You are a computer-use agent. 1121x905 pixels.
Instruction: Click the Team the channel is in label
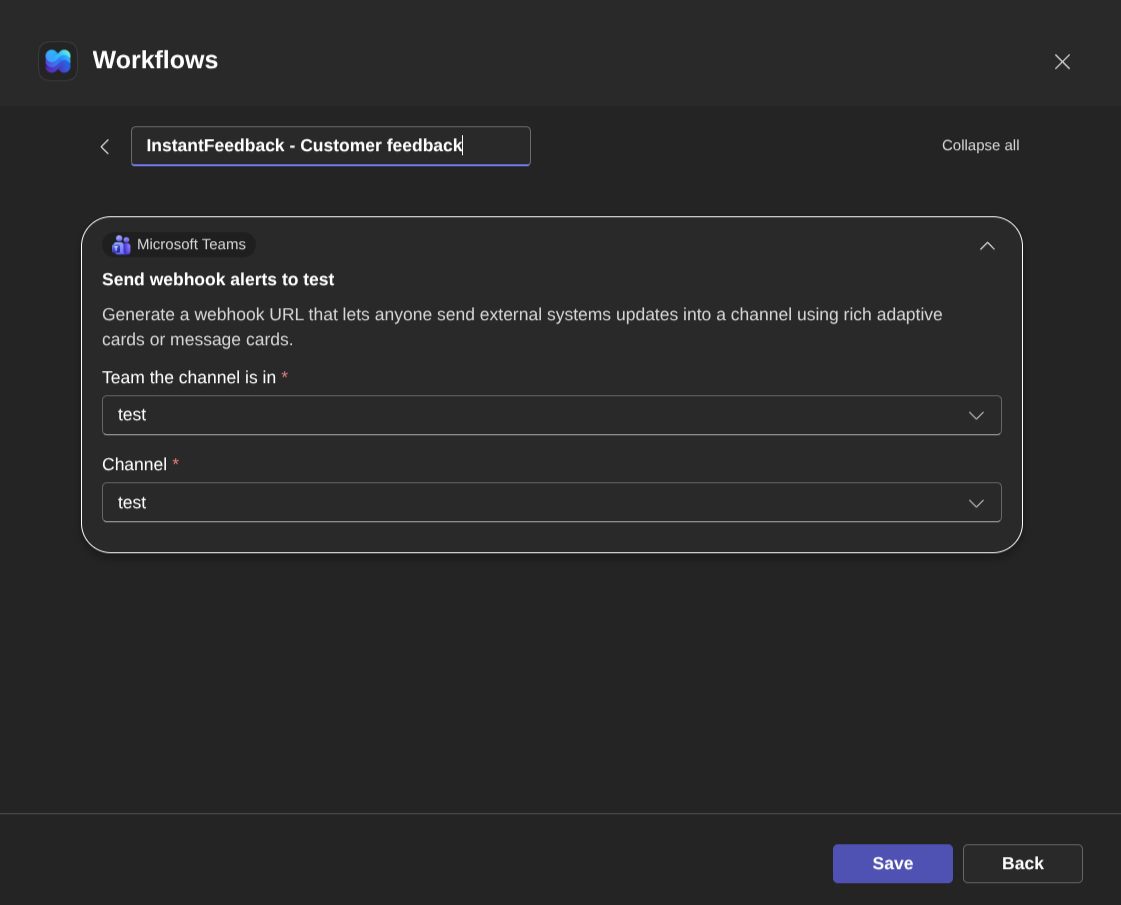189,377
